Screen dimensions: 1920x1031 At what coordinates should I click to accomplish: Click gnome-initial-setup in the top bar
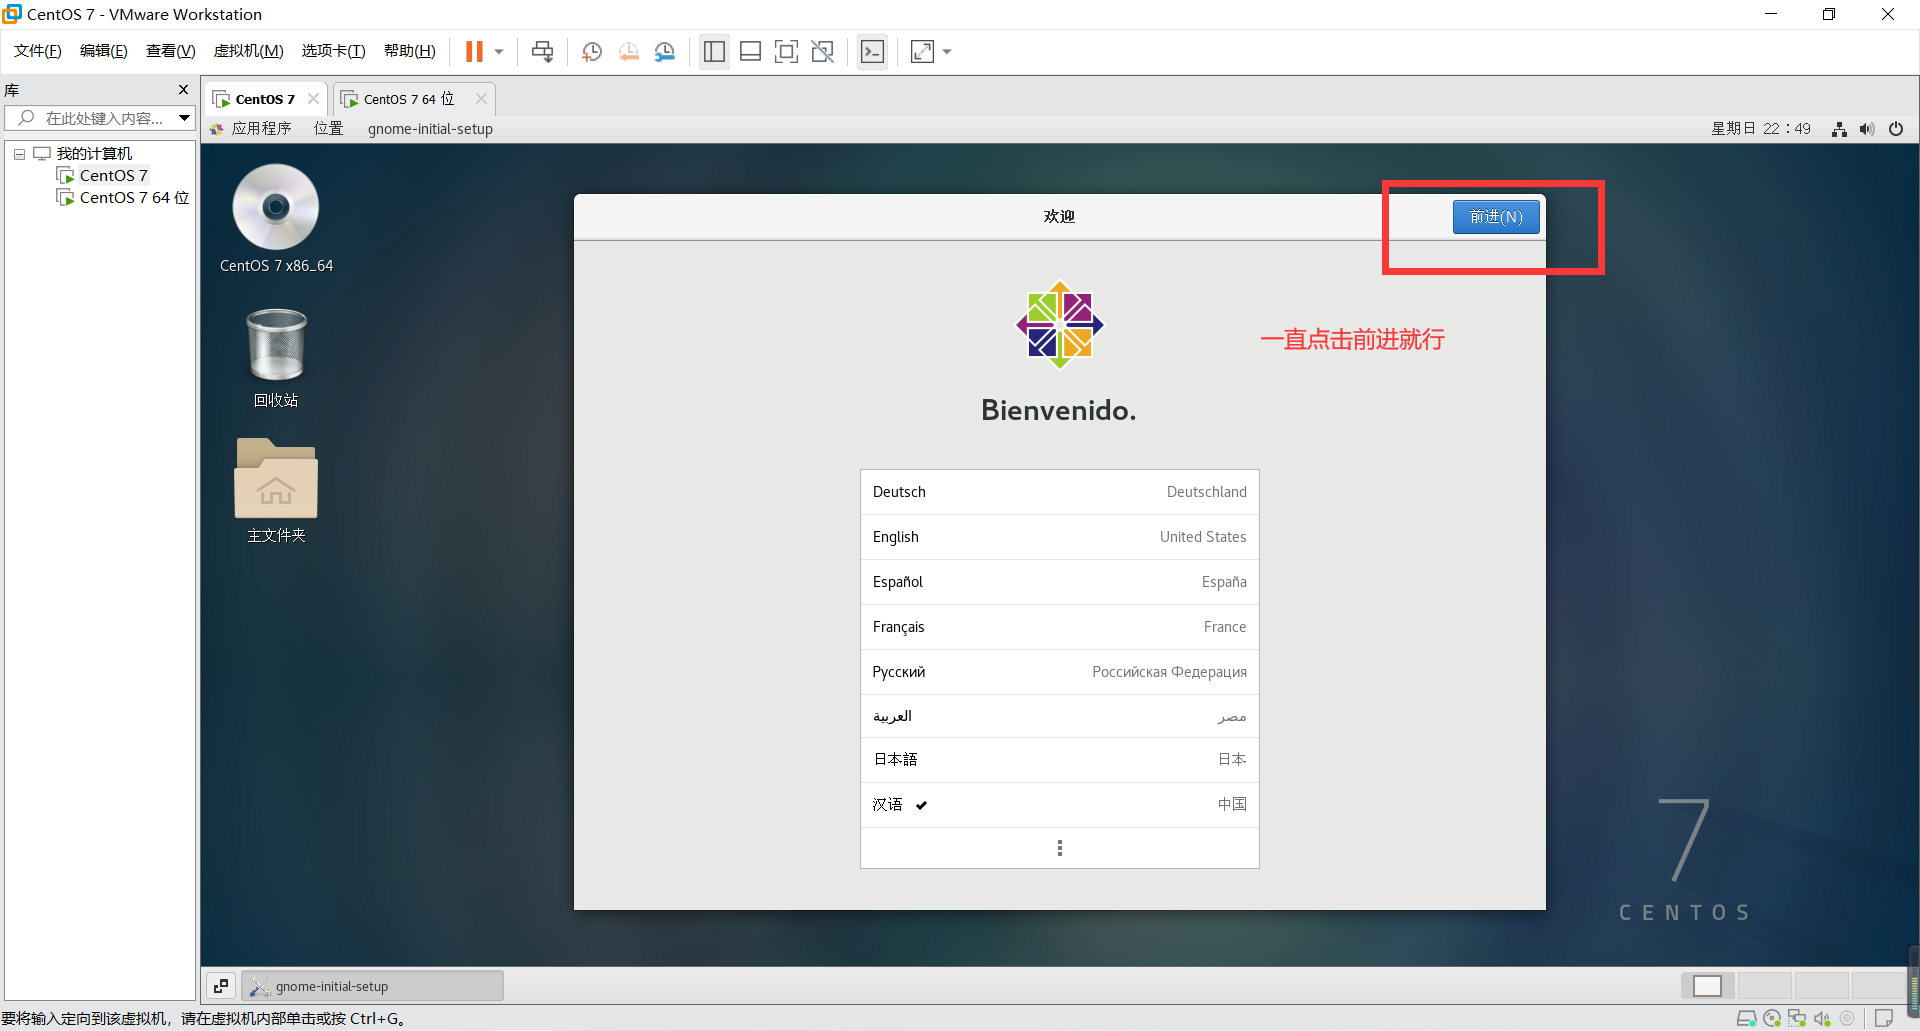click(430, 129)
